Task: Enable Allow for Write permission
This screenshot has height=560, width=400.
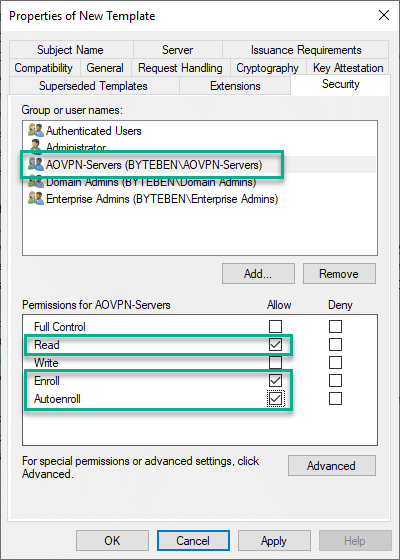Action: (275, 362)
